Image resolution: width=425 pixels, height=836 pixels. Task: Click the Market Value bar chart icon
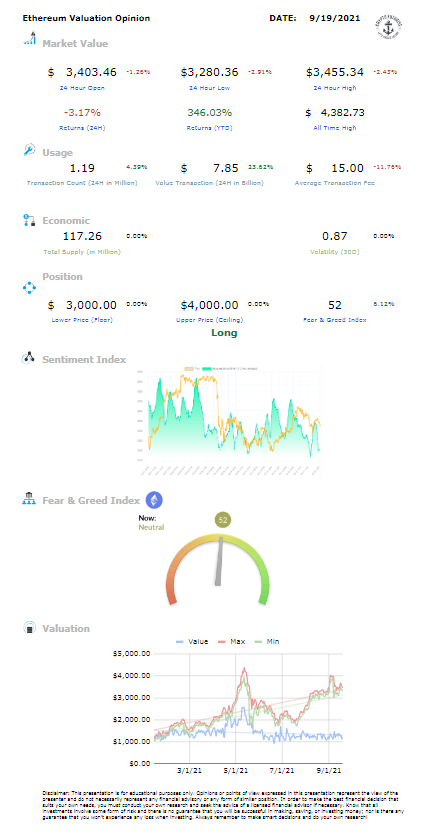(29, 38)
